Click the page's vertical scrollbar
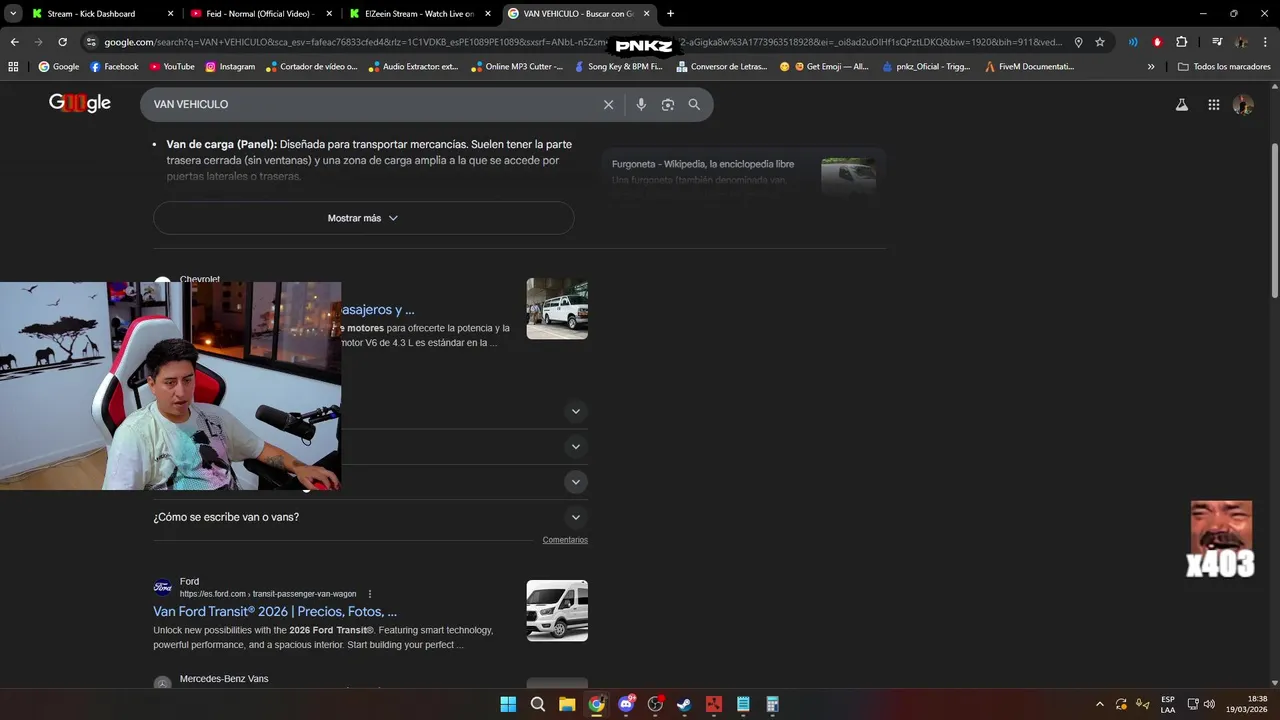This screenshot has height=720, width=1280. [x=1274, y=220]
